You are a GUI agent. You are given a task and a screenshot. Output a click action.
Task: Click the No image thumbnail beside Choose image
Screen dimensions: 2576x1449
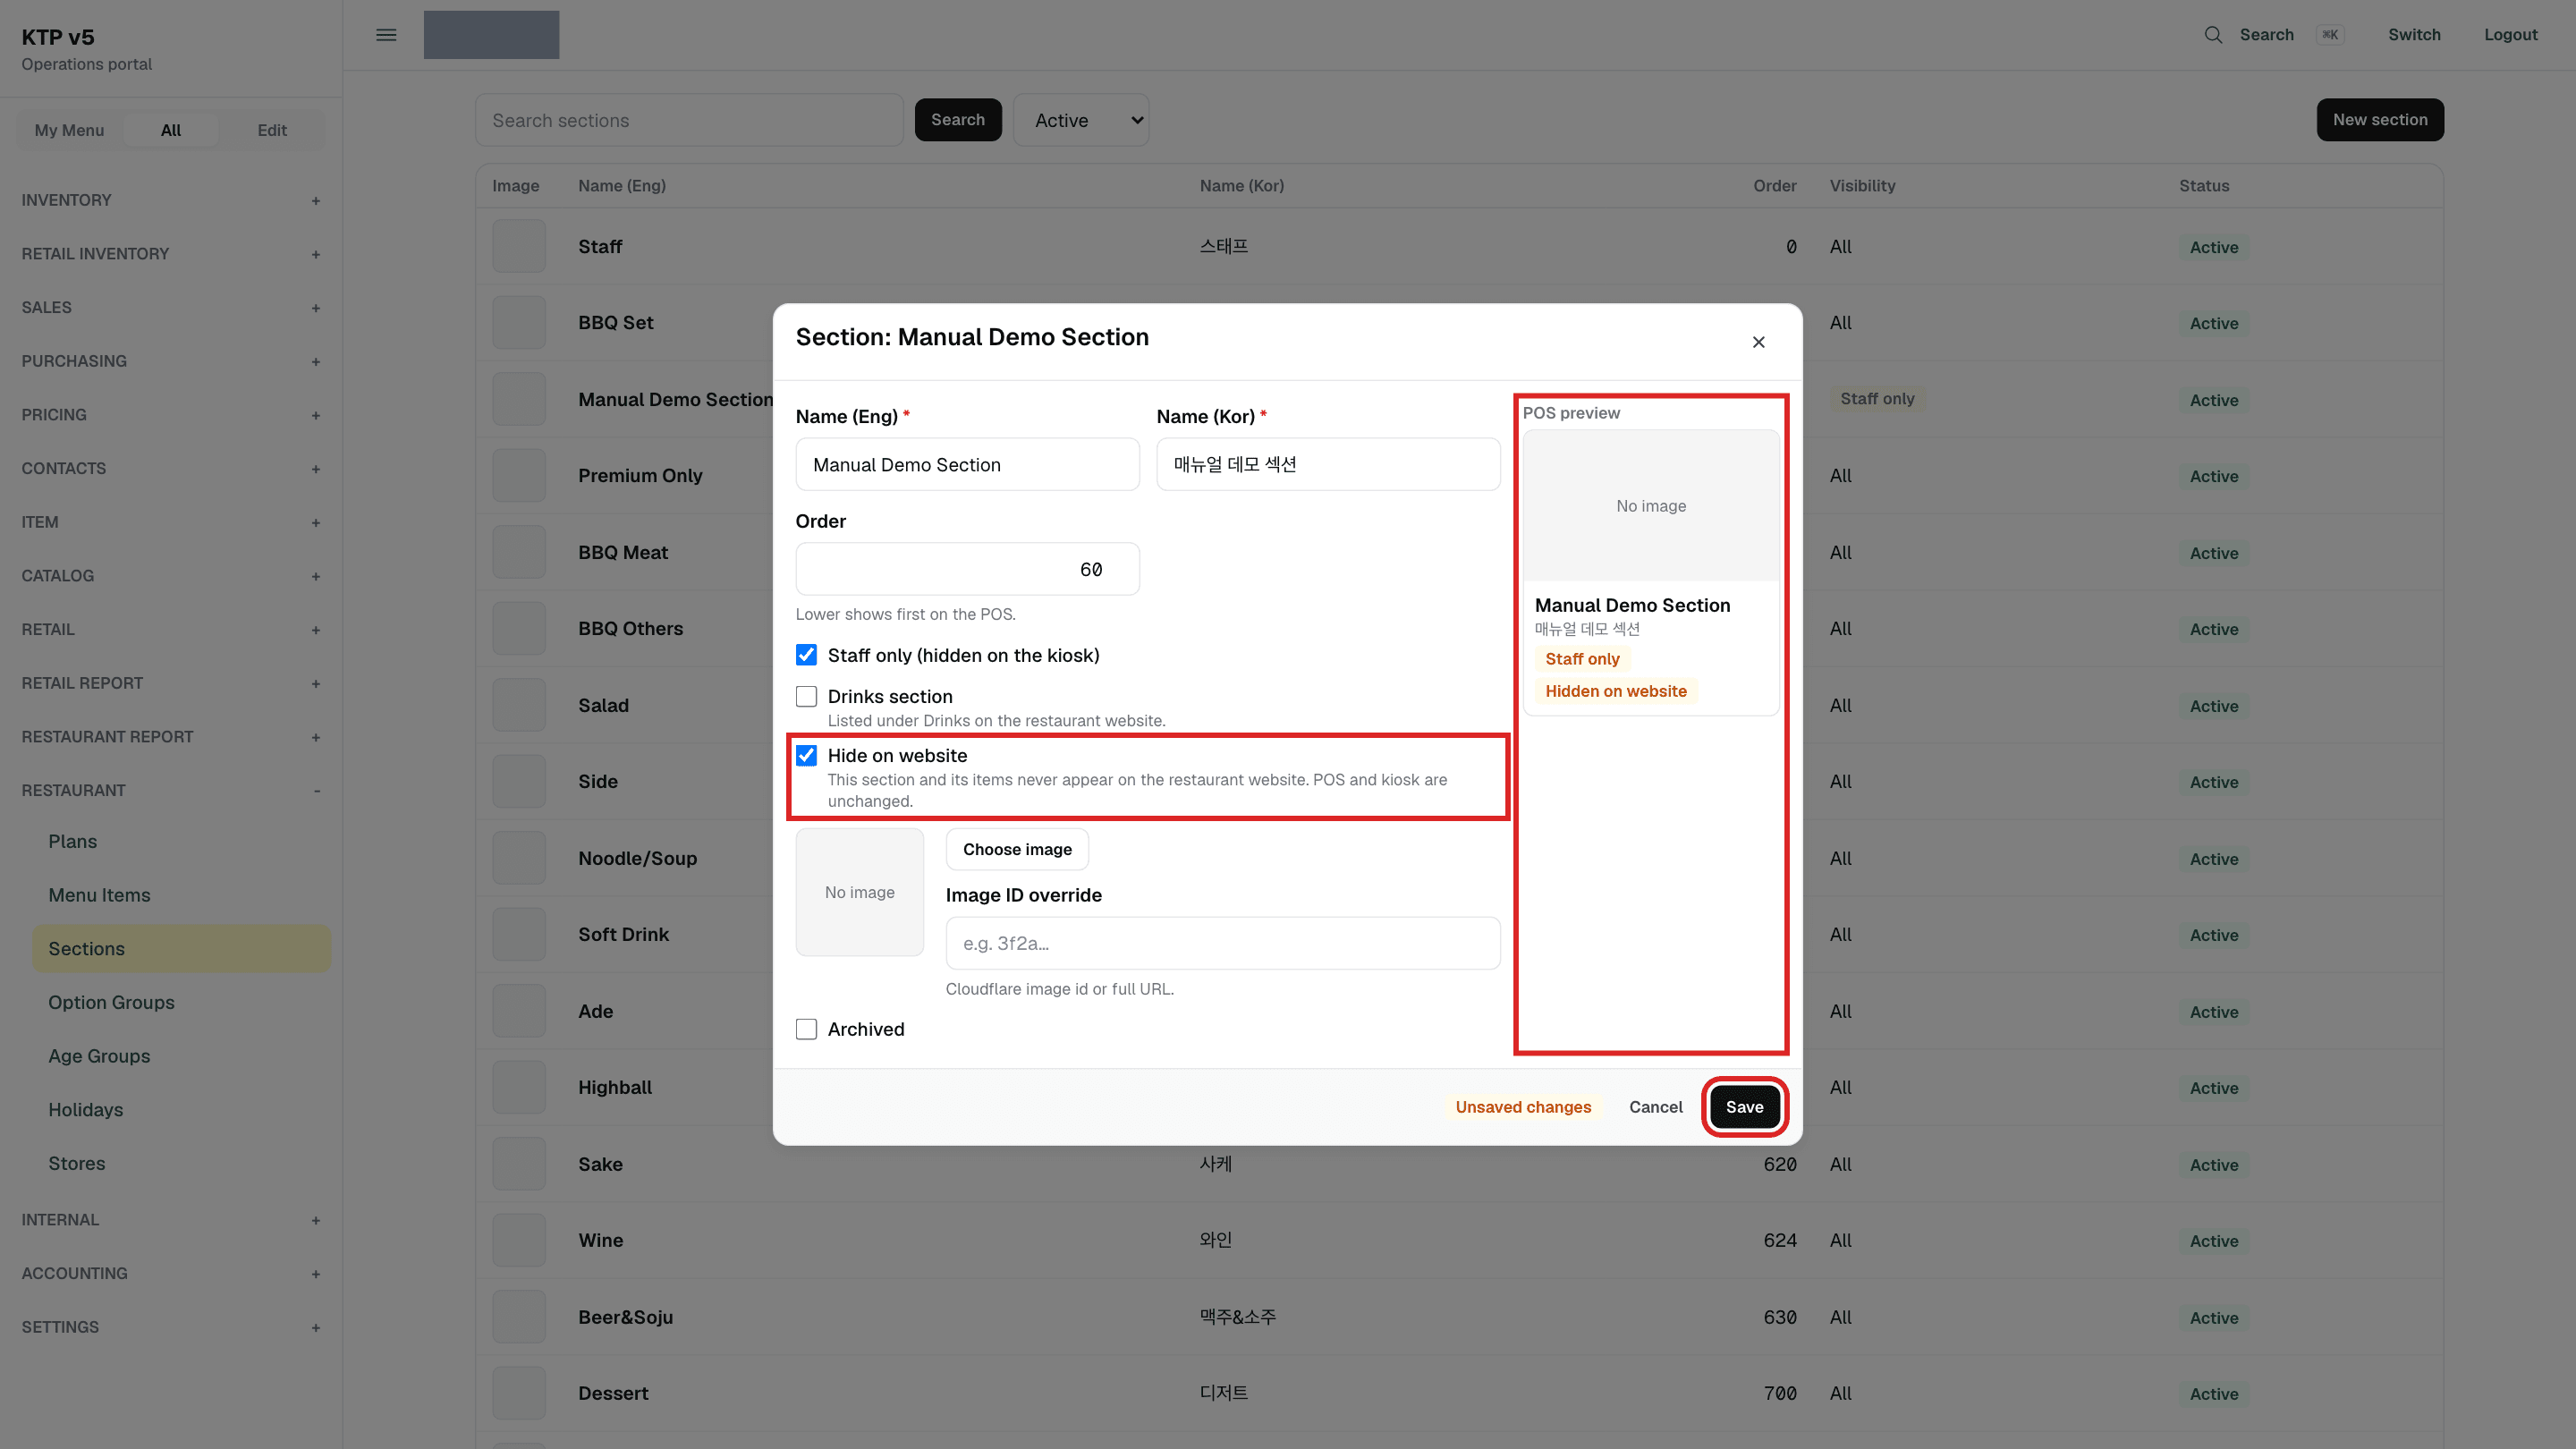[x=859, y=892]
